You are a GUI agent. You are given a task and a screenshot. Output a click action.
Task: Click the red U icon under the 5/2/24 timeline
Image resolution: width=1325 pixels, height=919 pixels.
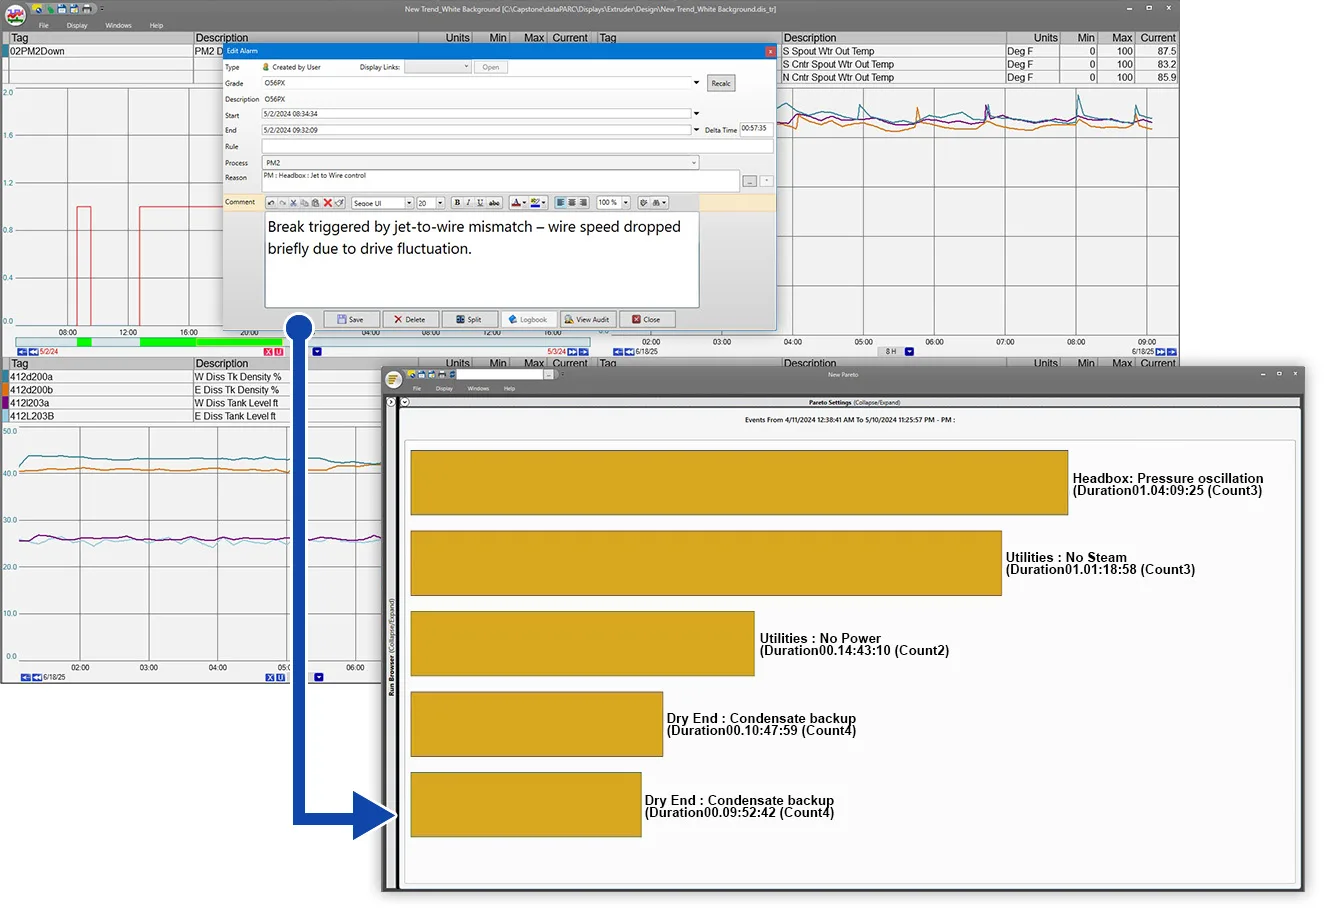pyautogui.click(x=279, y=352)
